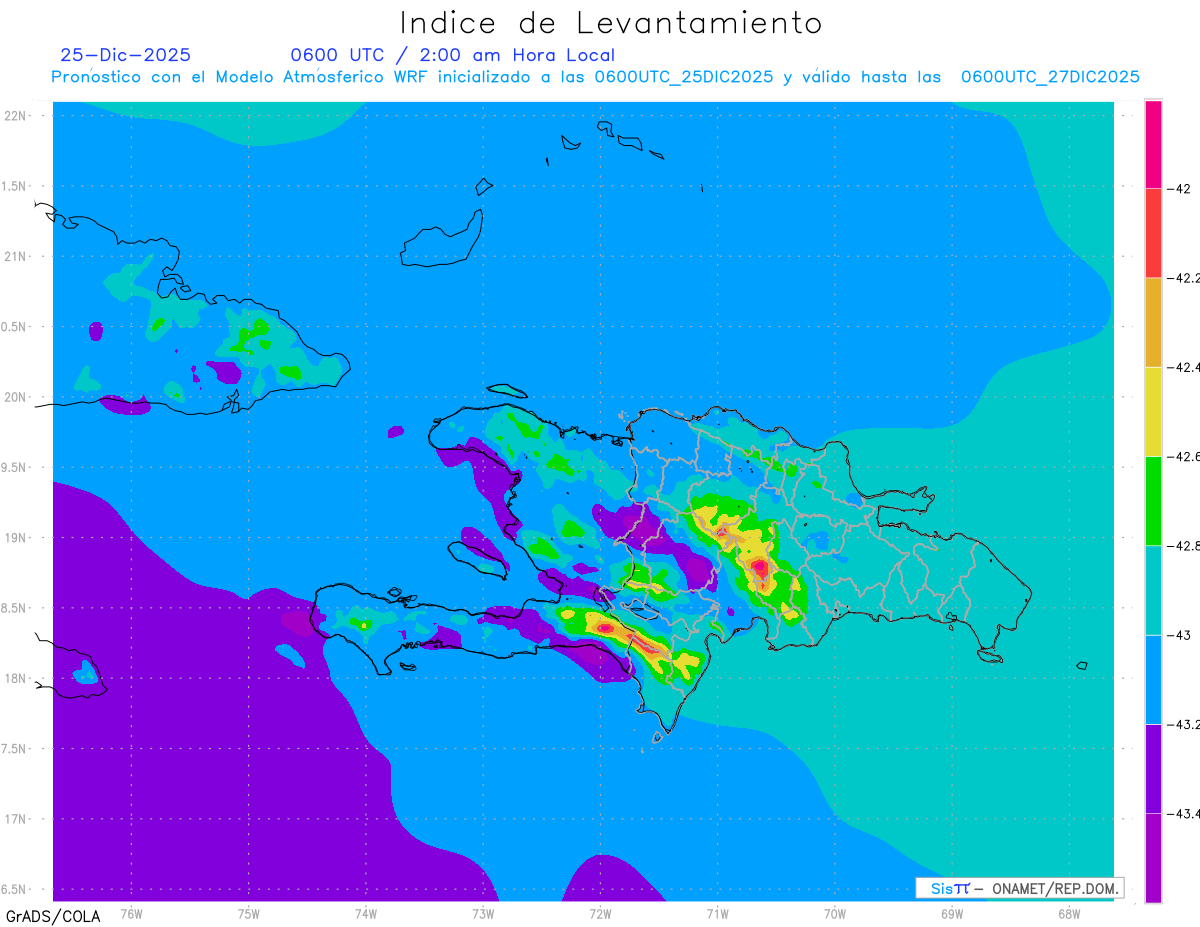This screenshot has height=927, width=1200.
Task: Click the '68W' longitude label
Action: tap(1069, 913)
